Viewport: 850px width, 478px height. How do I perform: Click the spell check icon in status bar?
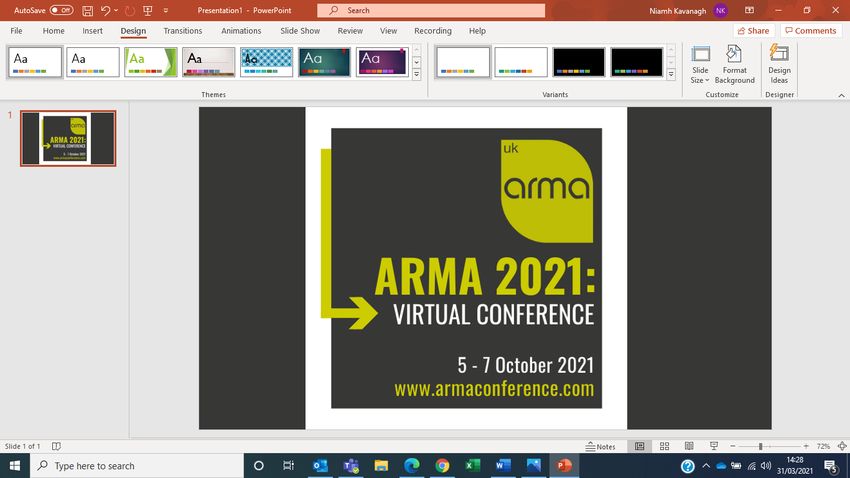56,446
